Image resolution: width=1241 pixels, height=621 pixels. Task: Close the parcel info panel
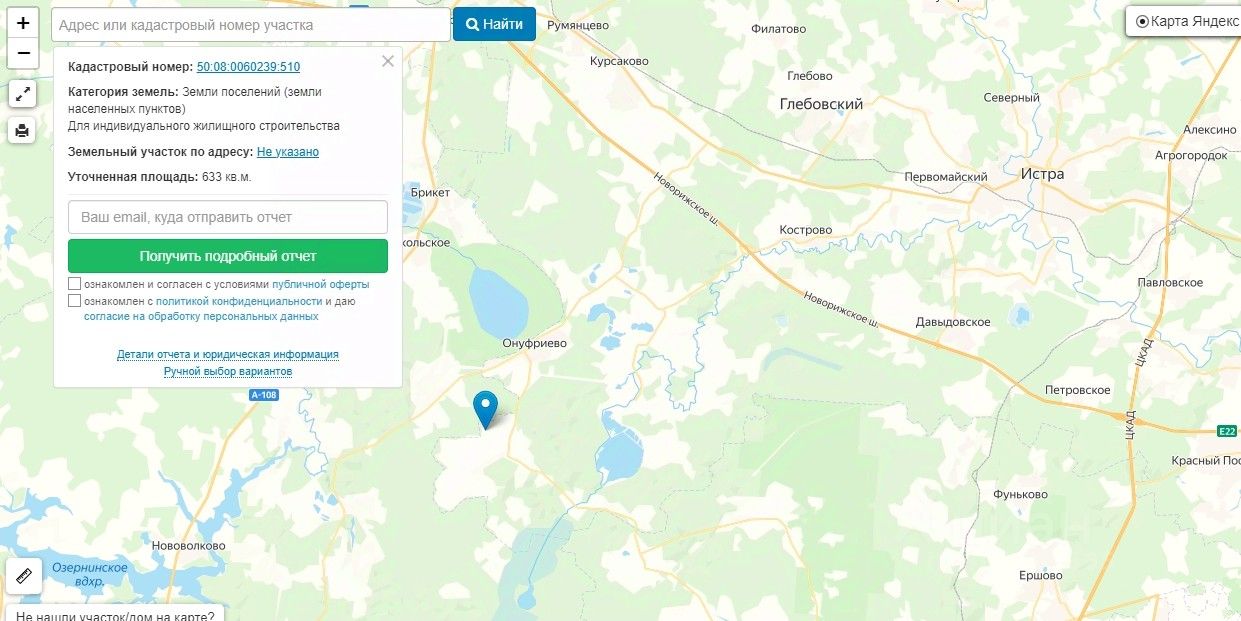388,61
